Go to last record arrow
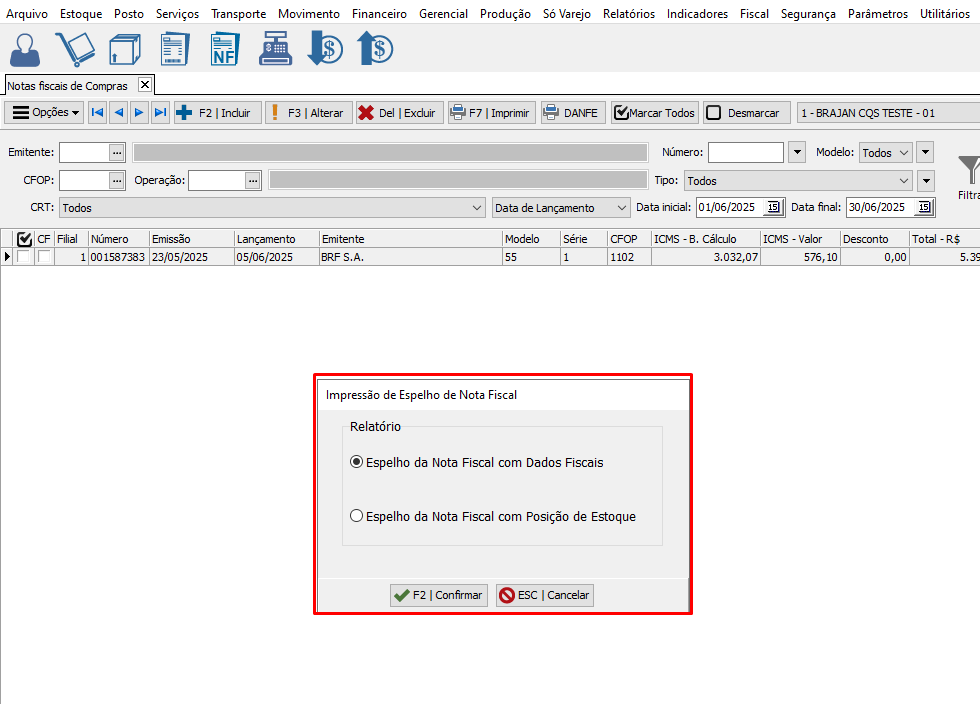Screen dimensions: 980x704 [161, 113]
